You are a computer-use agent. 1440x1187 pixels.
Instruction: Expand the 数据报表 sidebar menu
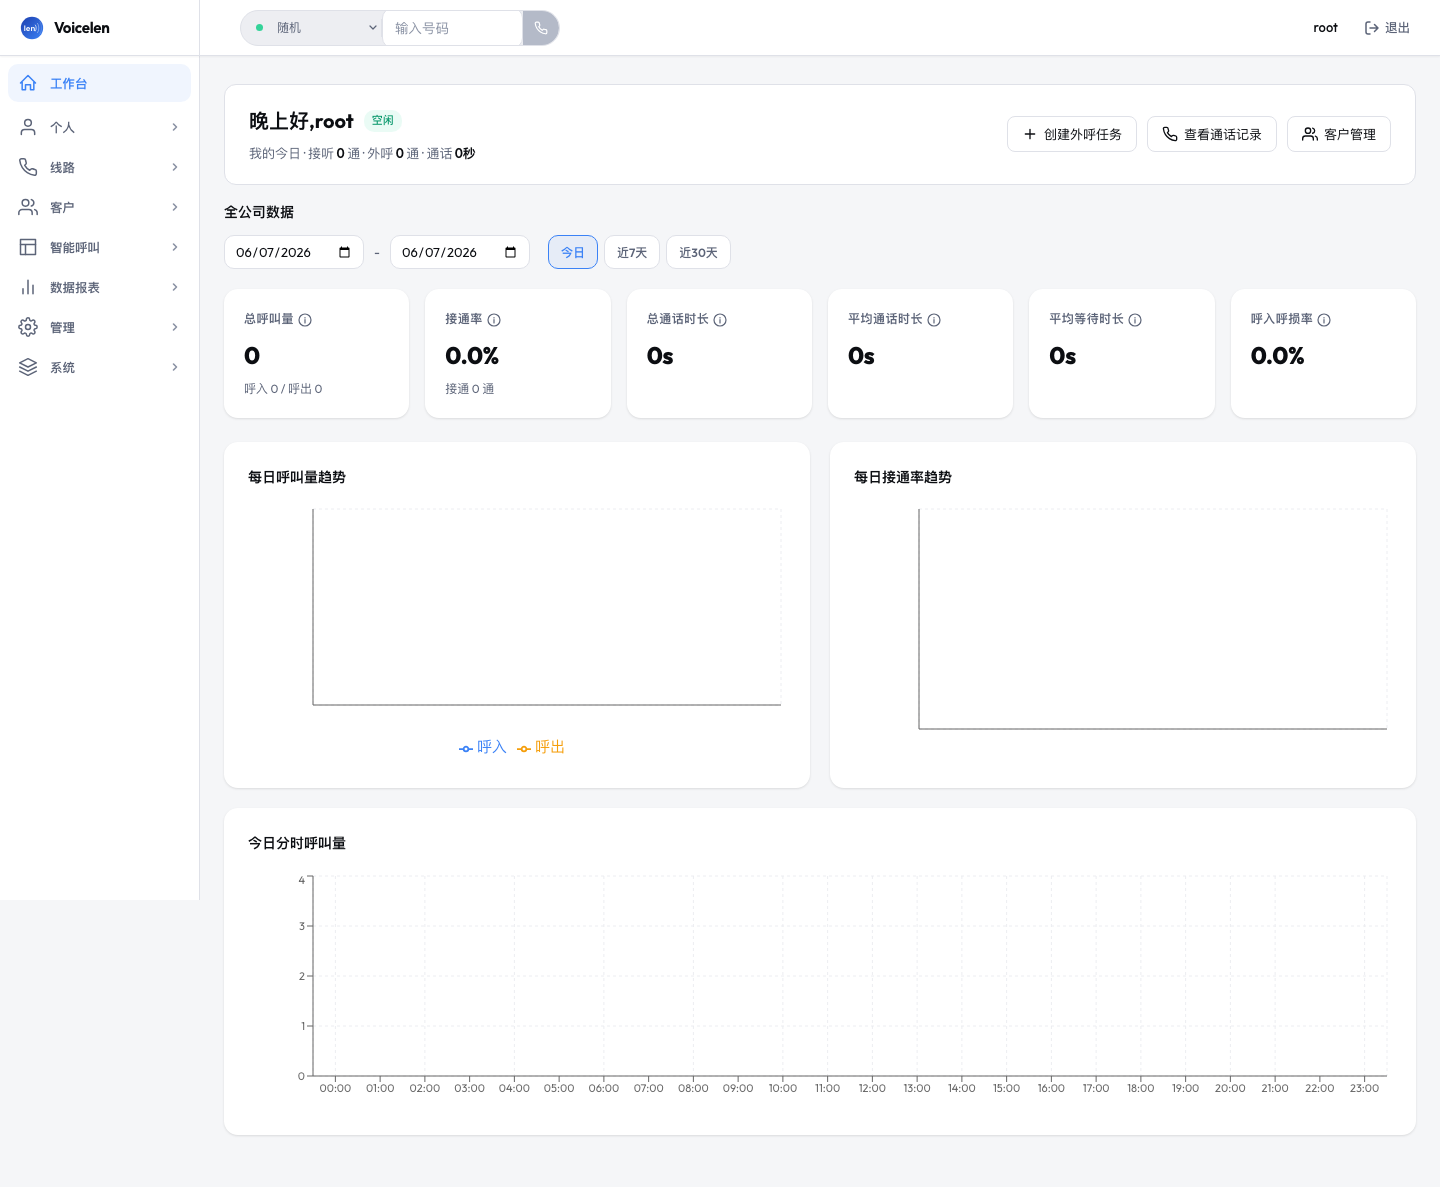coord(99,287)
